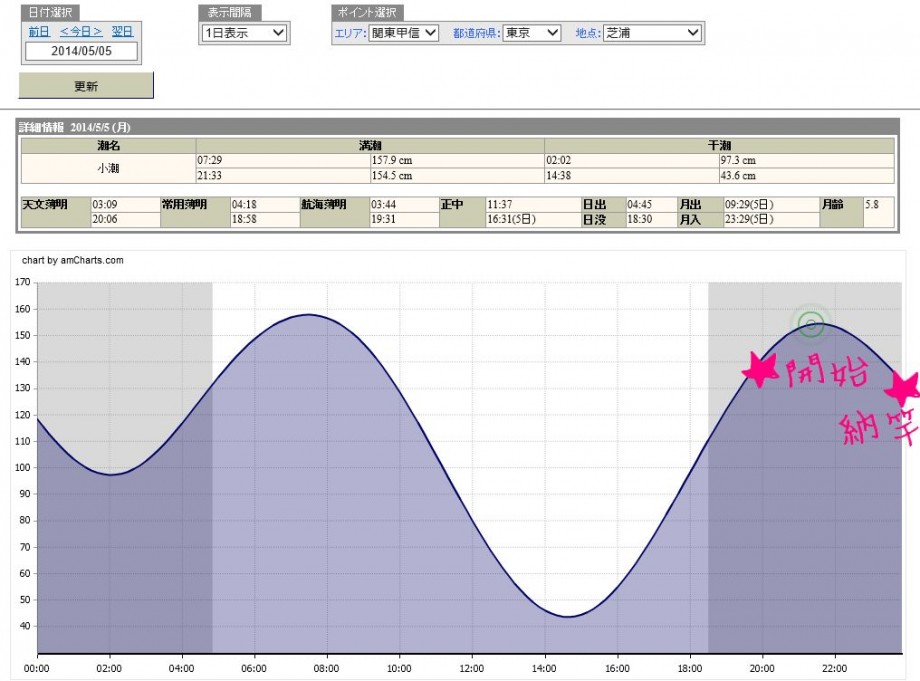Click the 日出 sunrise time 04:45
Viewport: 920px width, 681px height.
pyautogui.click(x=640, y=205)
